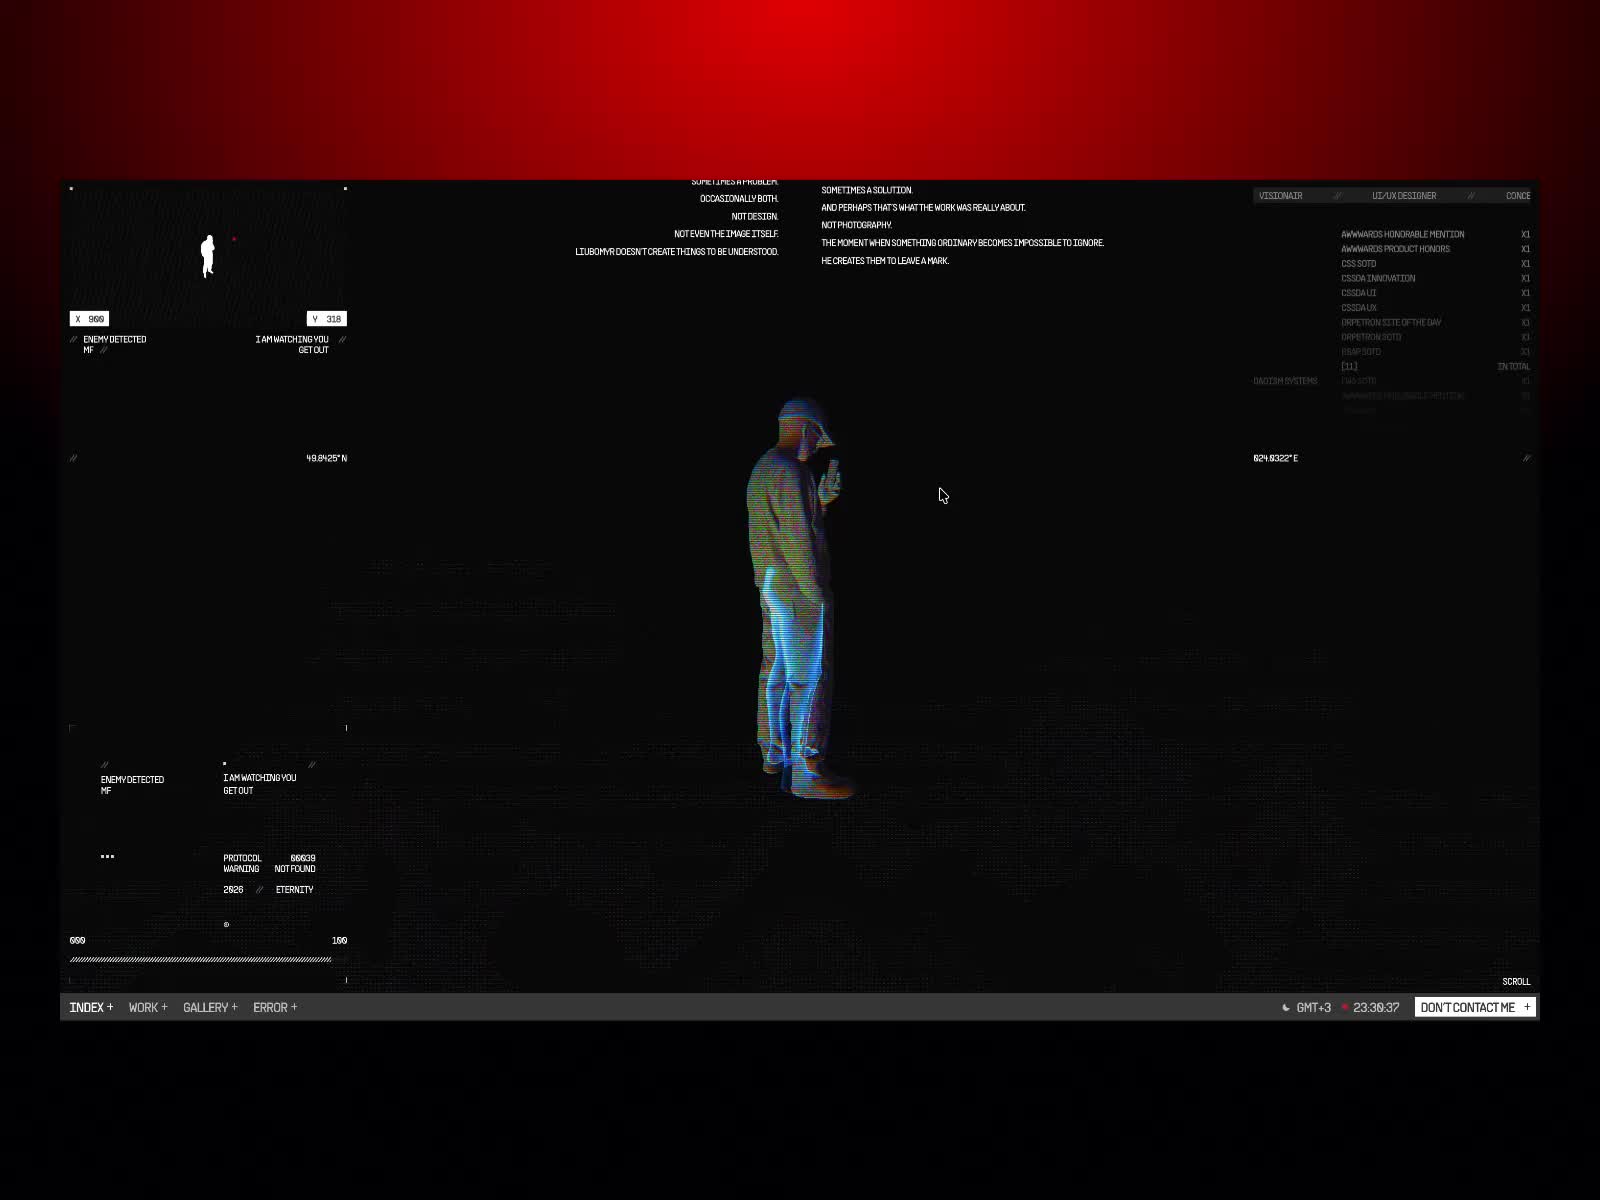Image resolution: width=1600 pixels, height=1200 pixels.
Task: Click the CSSDA UX award row
Action: tap(1435, 308)
